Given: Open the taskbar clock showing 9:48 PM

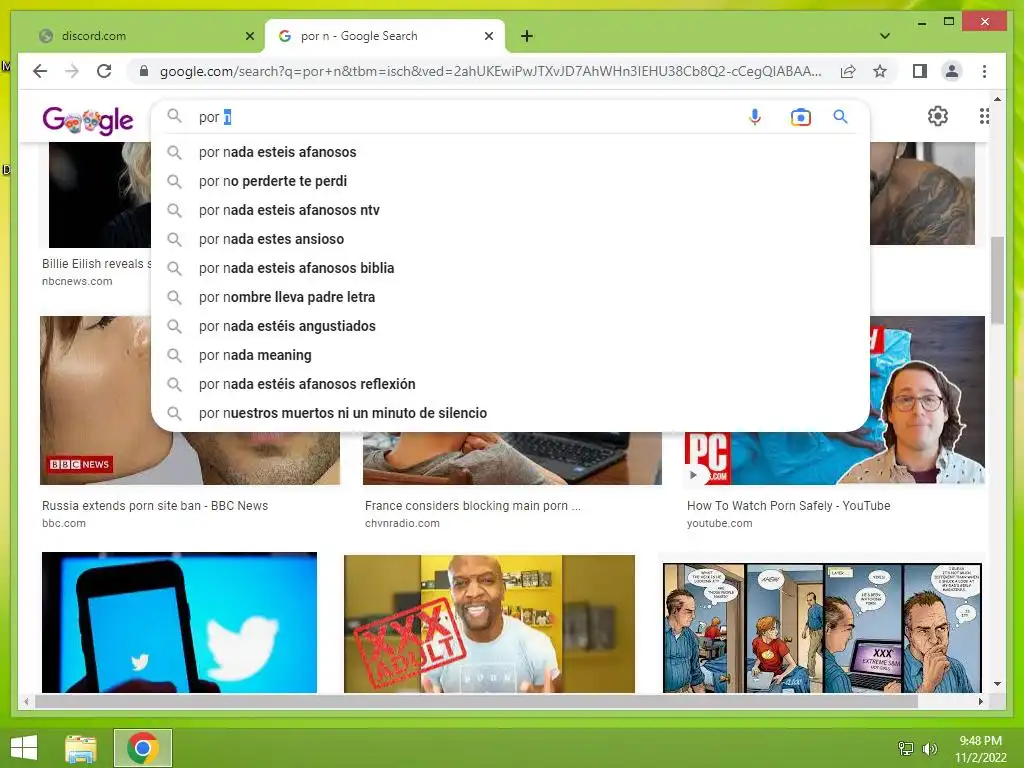Looking at the screenshot, I should [981, 748].
